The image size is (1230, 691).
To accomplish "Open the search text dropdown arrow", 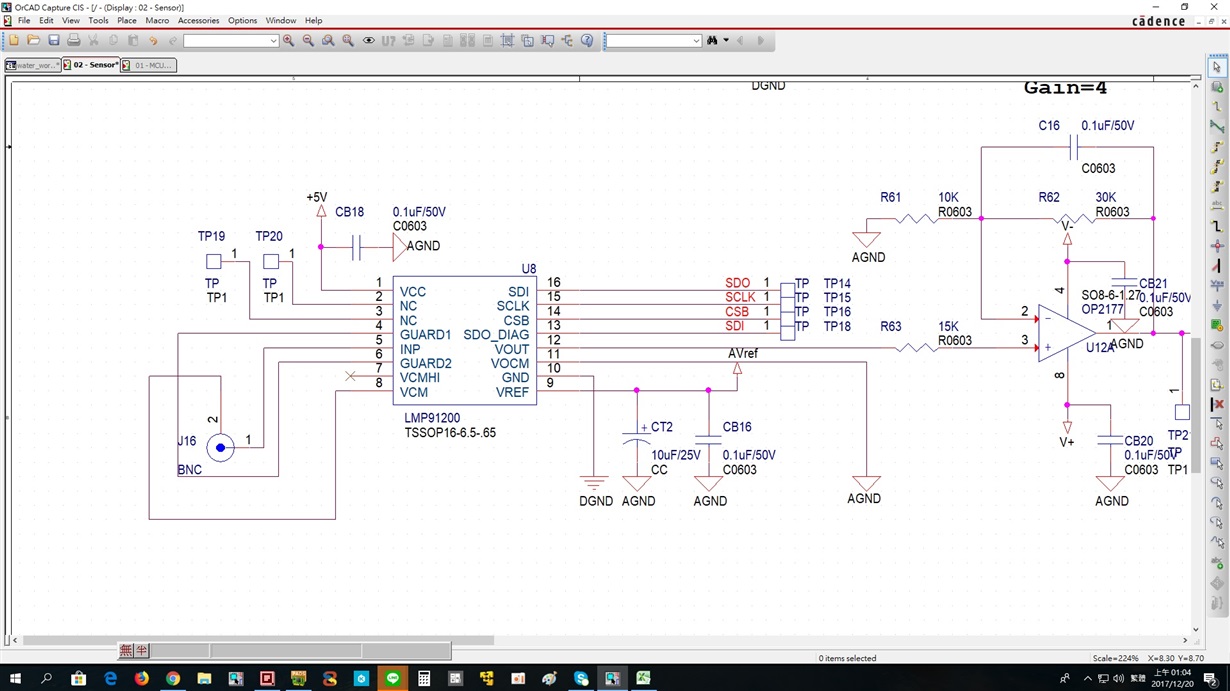I will click(696, 41).
